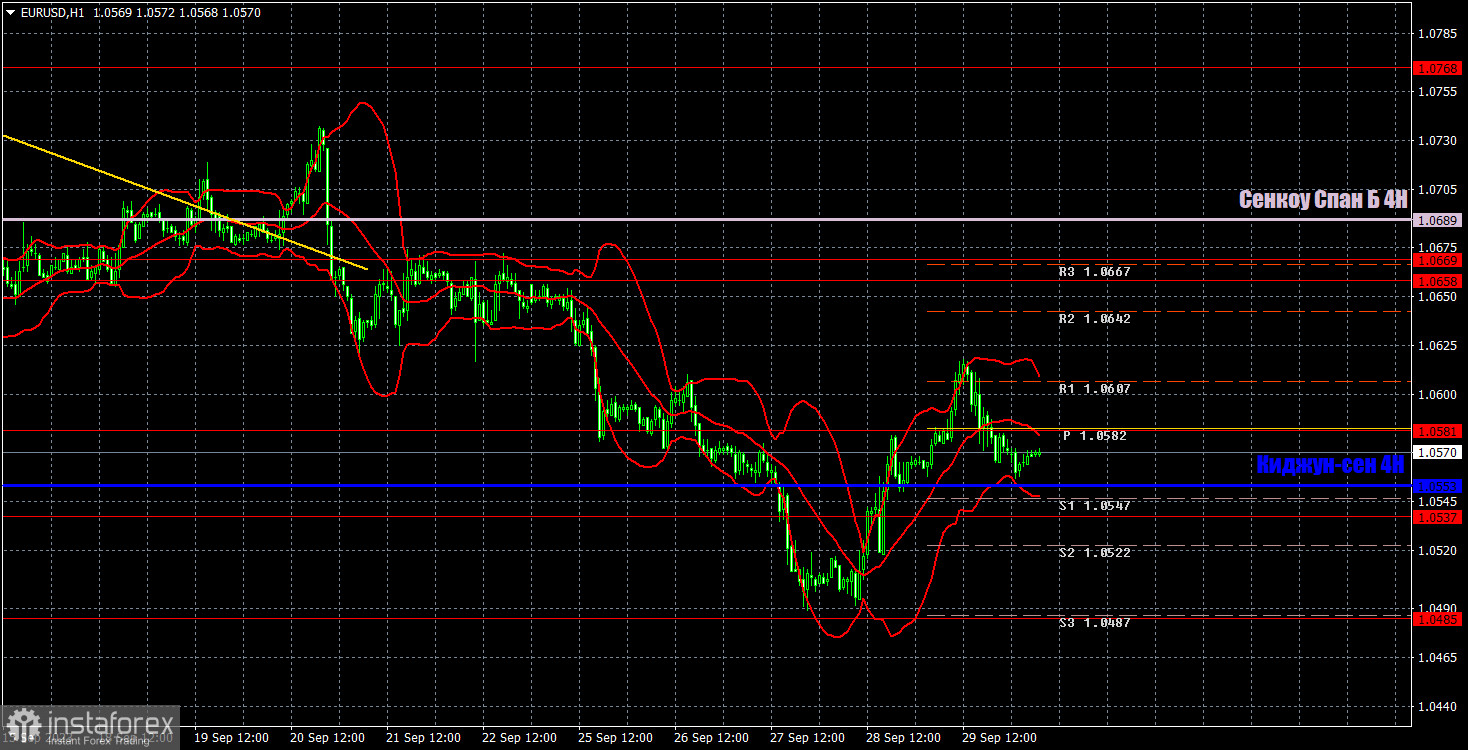Click the 19 Sep 12:00 time label
This screenshot has width=1468, height=750.
click(x=231, y=738)
